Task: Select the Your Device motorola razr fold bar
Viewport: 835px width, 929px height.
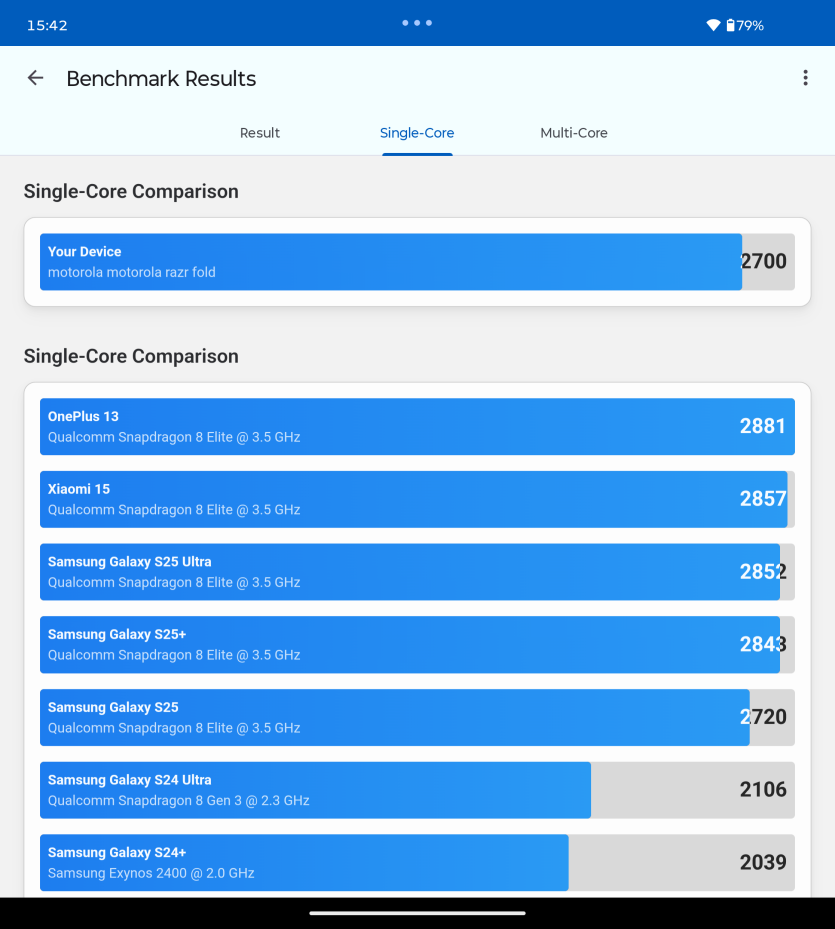Action: (417, 262)
